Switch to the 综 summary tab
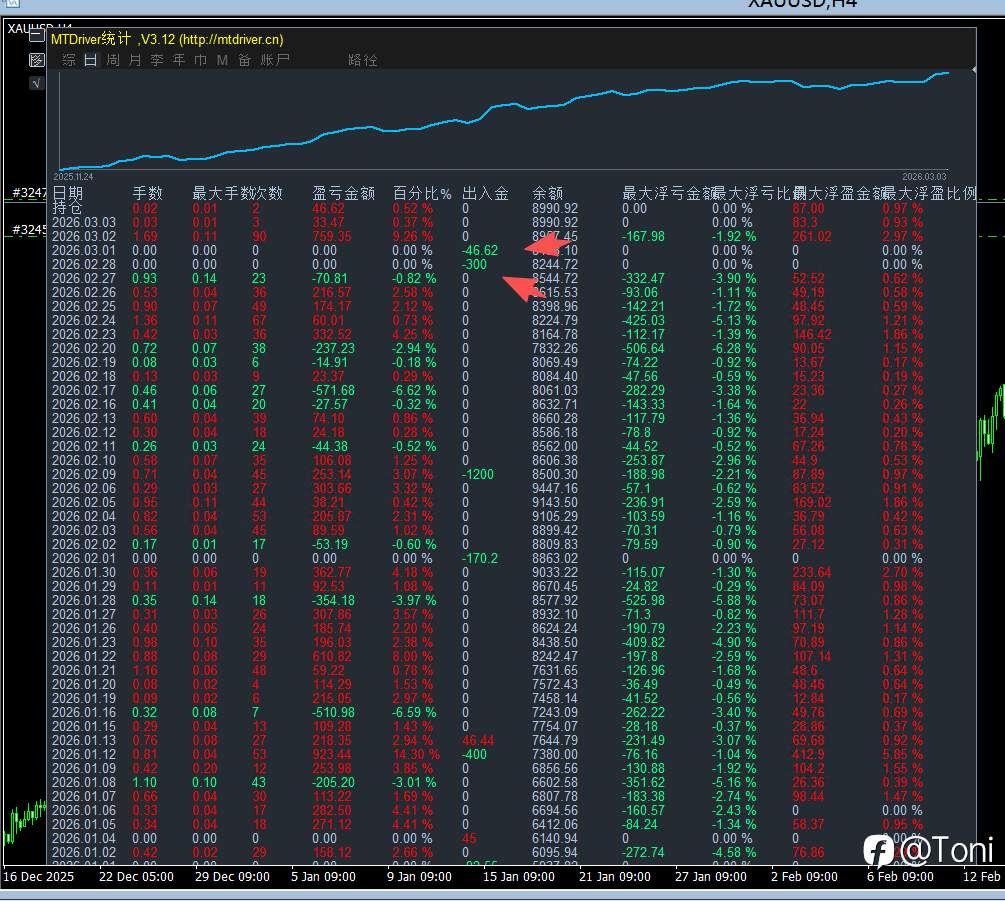The height and width of the screenshot is (901, 1005). click(x=67, y=59)
